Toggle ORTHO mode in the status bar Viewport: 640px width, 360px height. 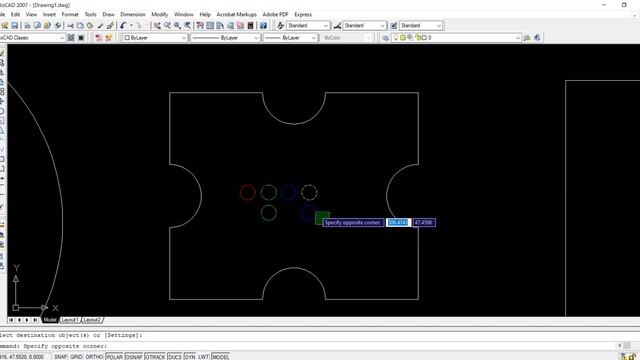tap(94, 357)
